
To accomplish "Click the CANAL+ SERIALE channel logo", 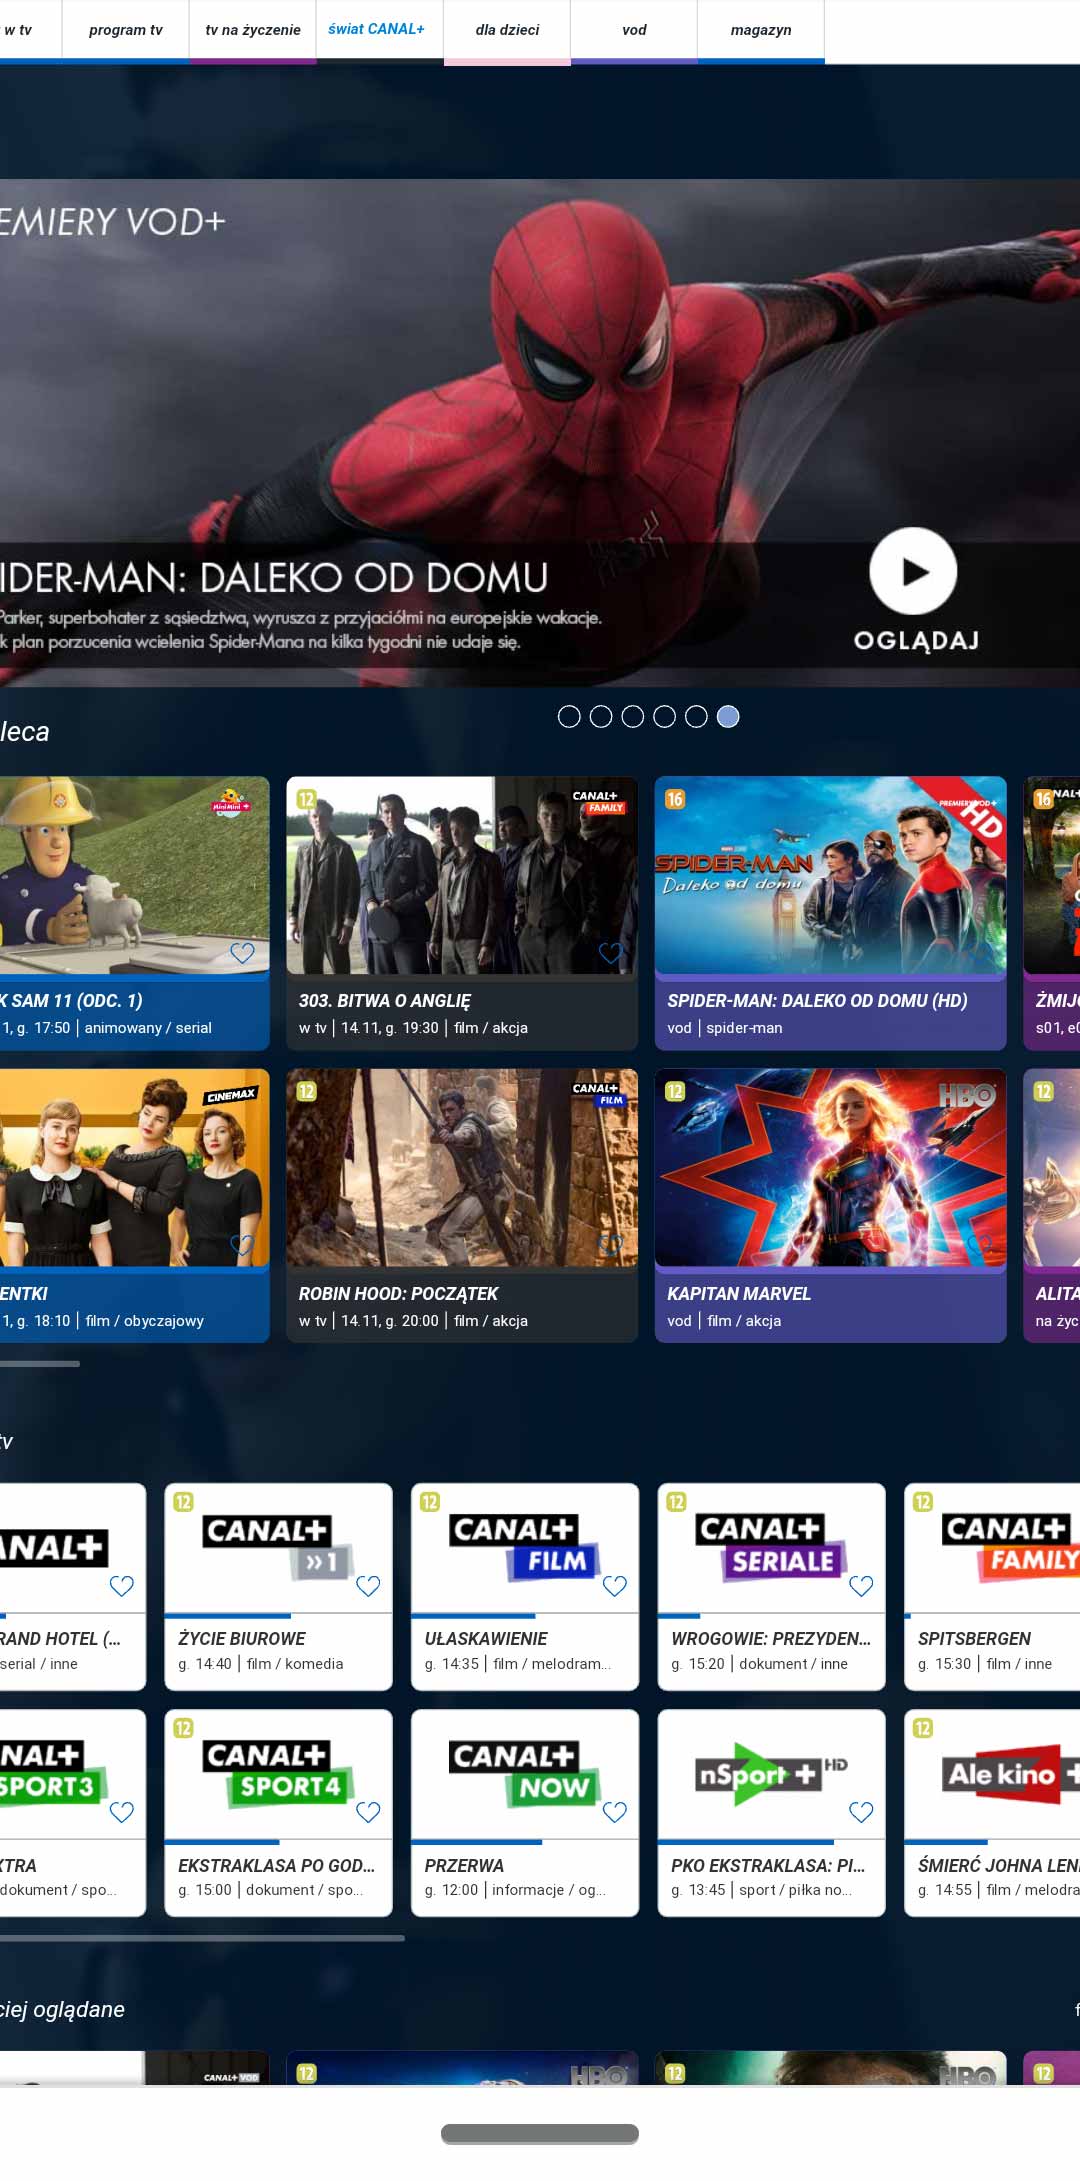I will [771, 1546].
